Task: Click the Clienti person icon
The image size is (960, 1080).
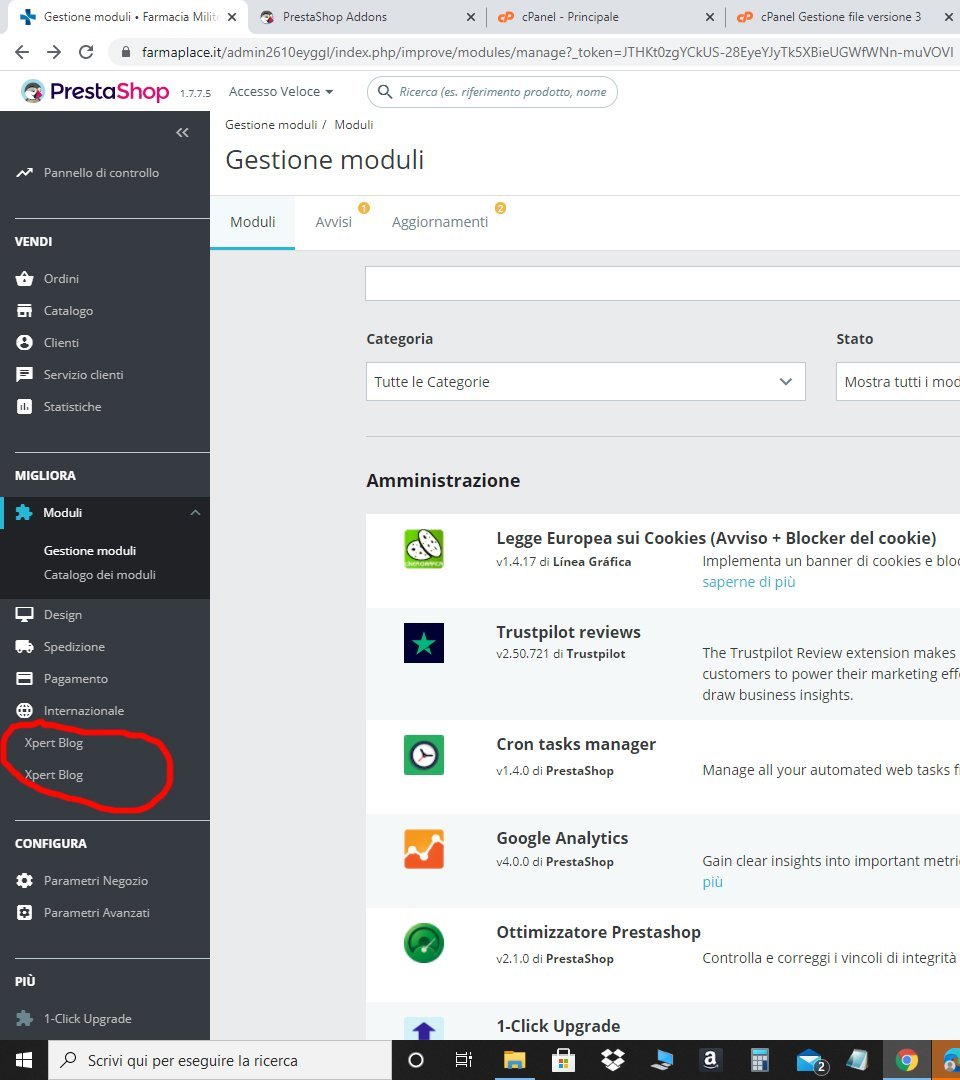Action: (24, 342)
